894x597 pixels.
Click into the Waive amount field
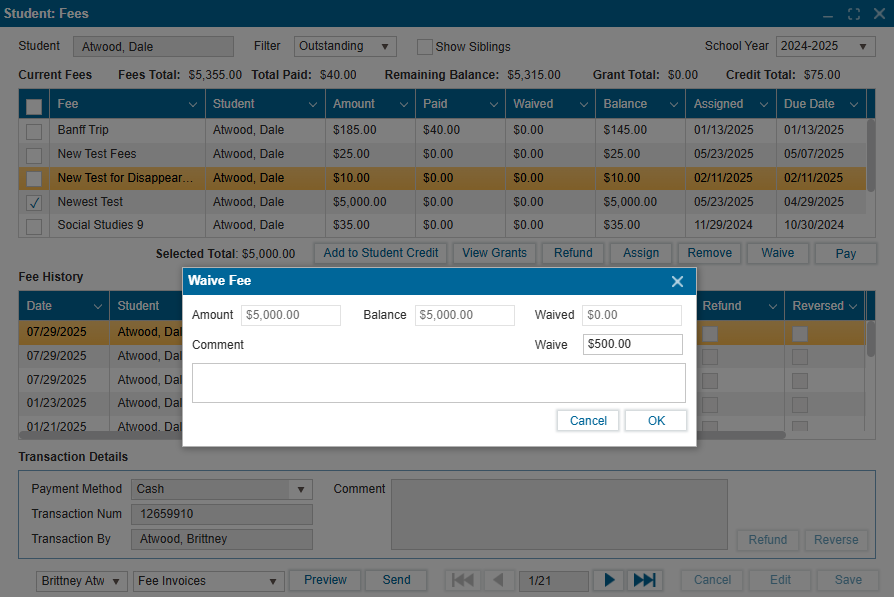632,344
